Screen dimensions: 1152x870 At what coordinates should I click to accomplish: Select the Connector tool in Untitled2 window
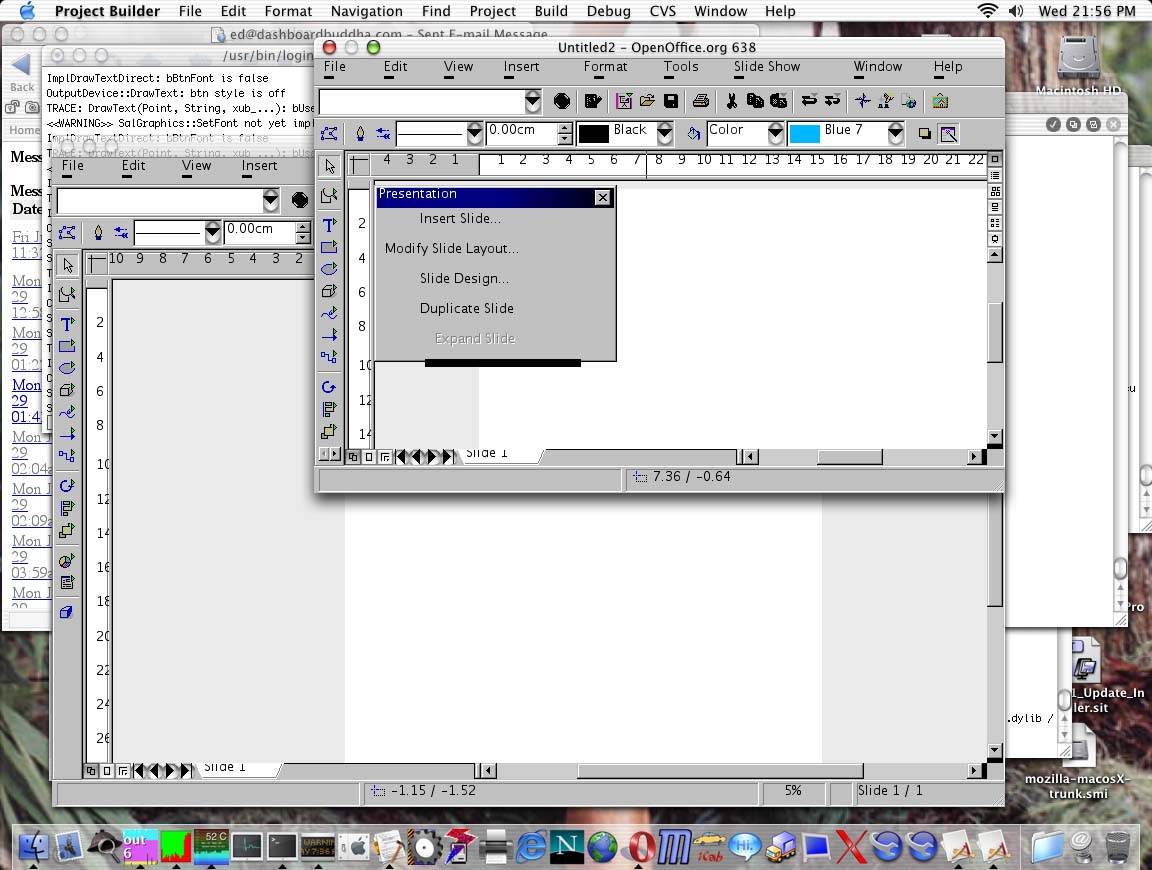(329, 357)
